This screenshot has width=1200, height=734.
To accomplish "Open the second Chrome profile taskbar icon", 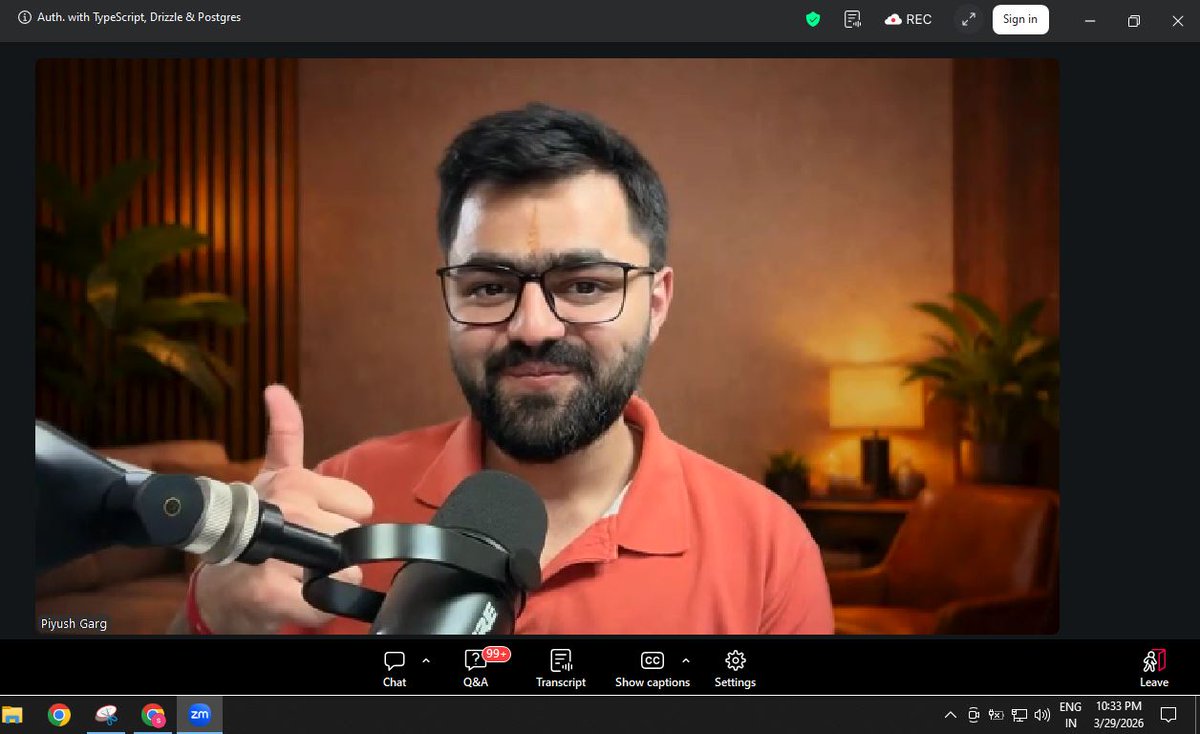I will tap(153, 715).
